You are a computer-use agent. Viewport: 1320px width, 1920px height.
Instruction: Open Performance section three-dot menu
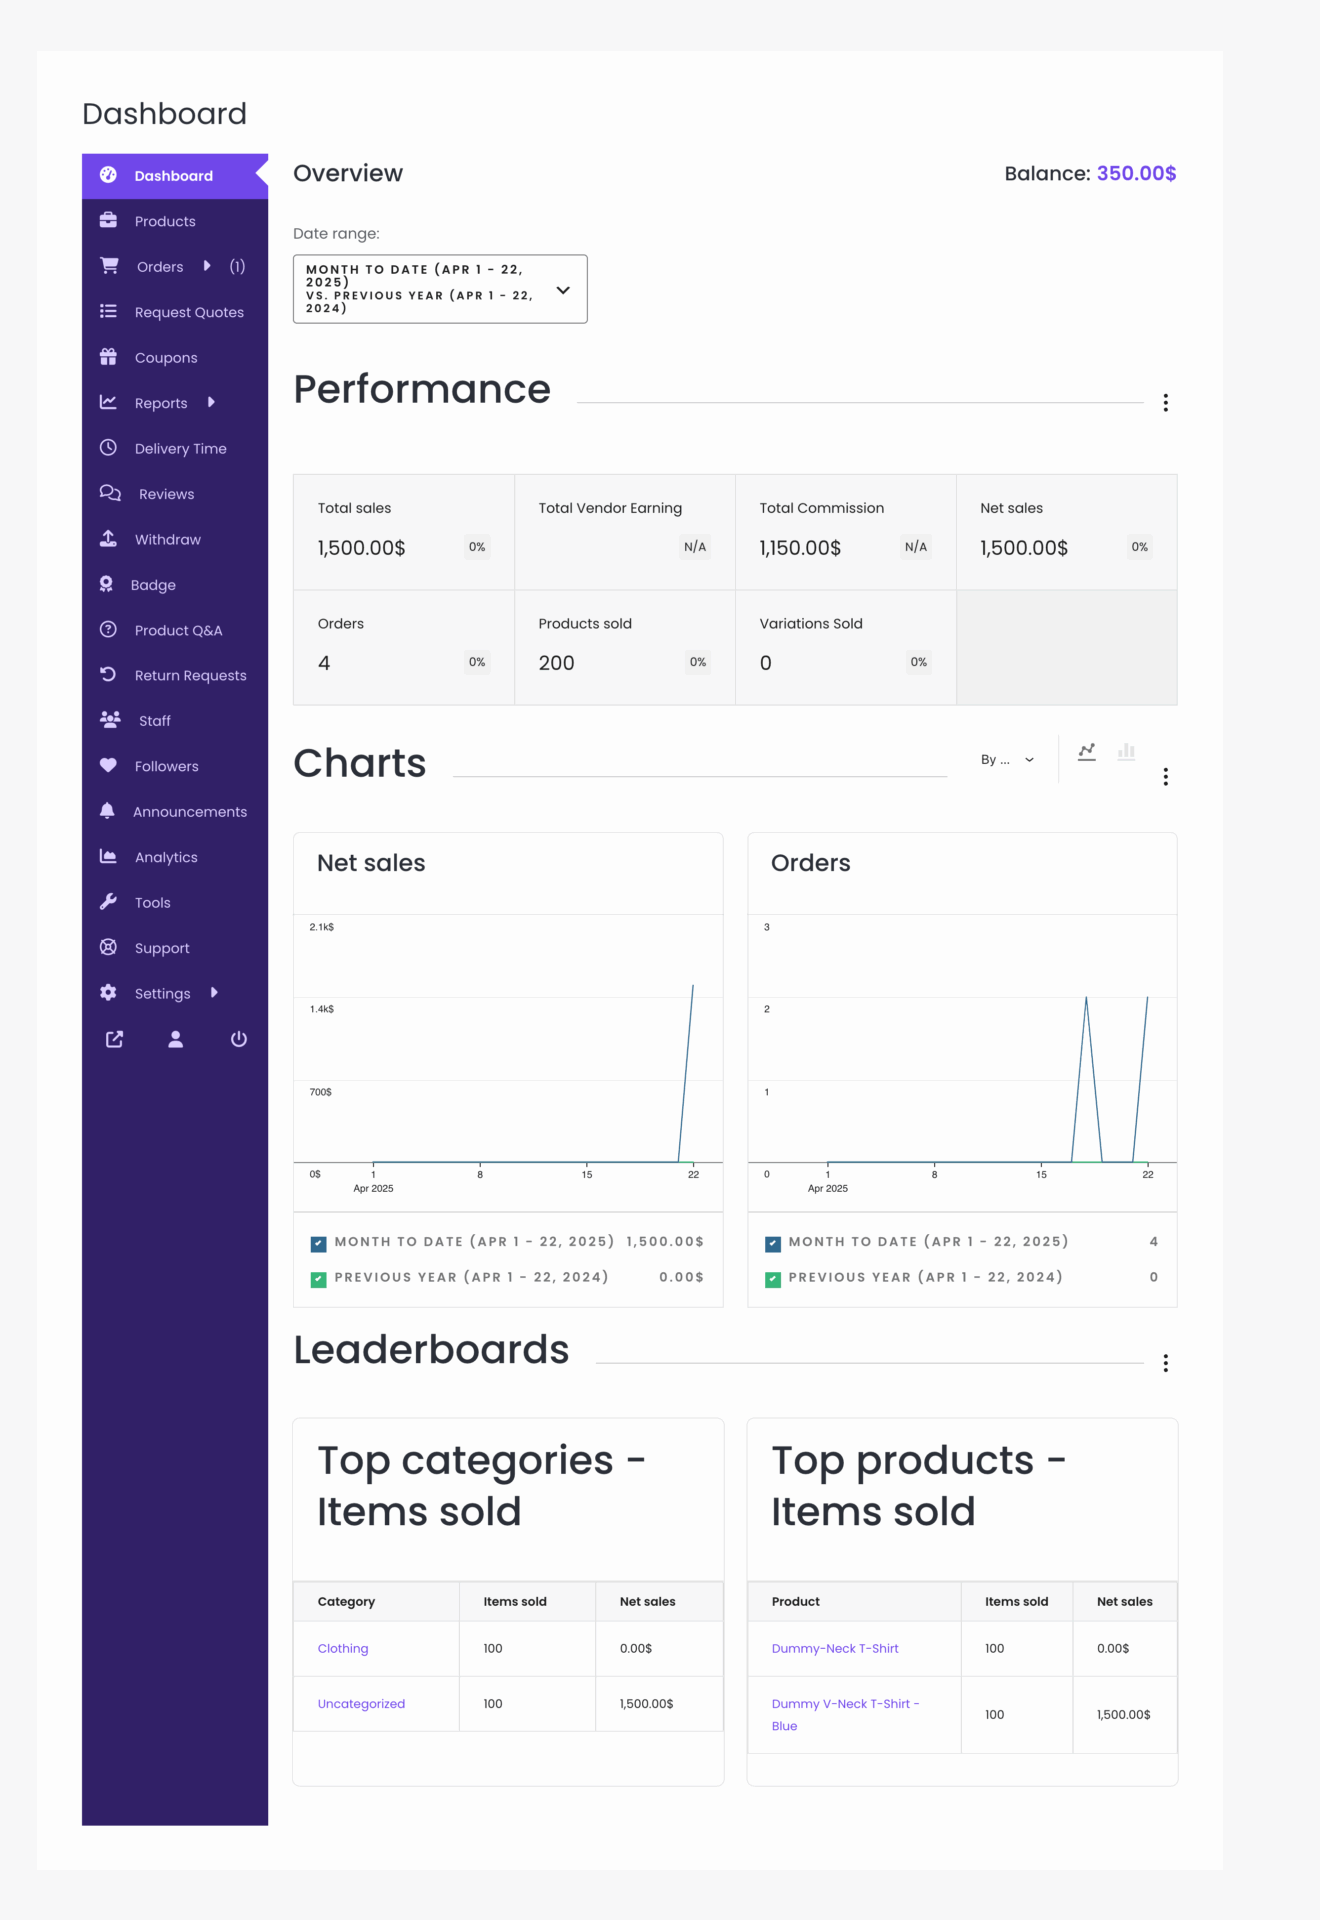pos(1165,403)
